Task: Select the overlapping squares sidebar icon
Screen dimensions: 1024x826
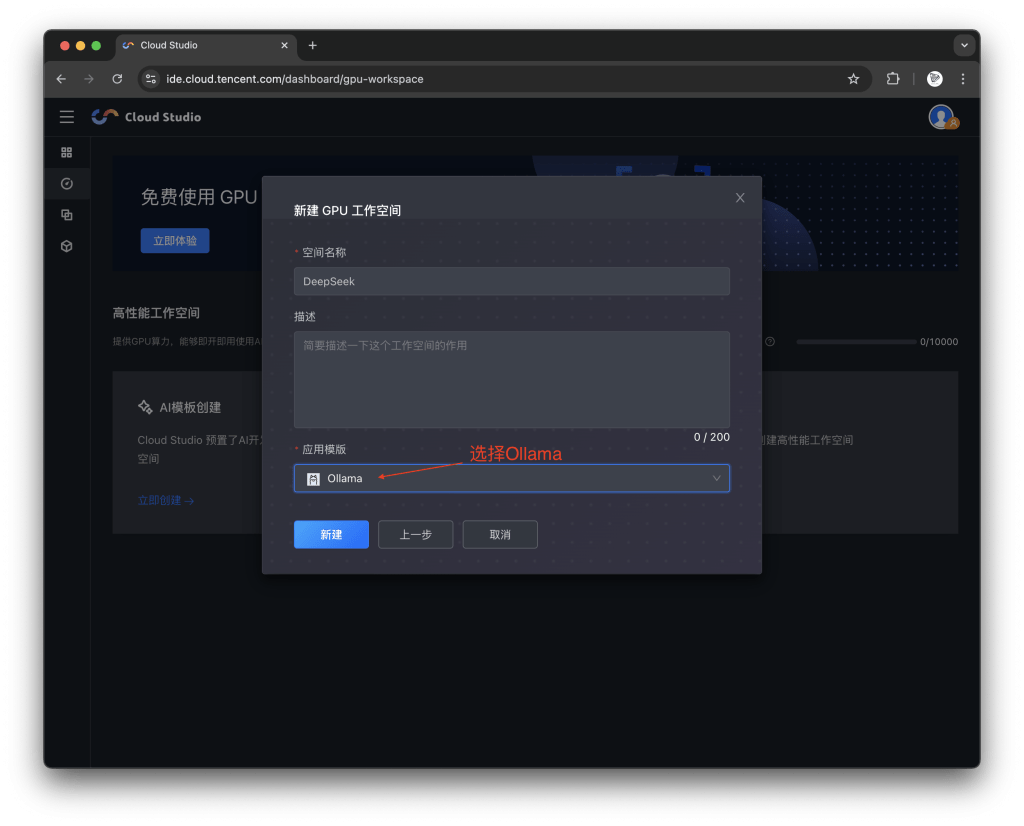Action: click(x=67, y=215)
